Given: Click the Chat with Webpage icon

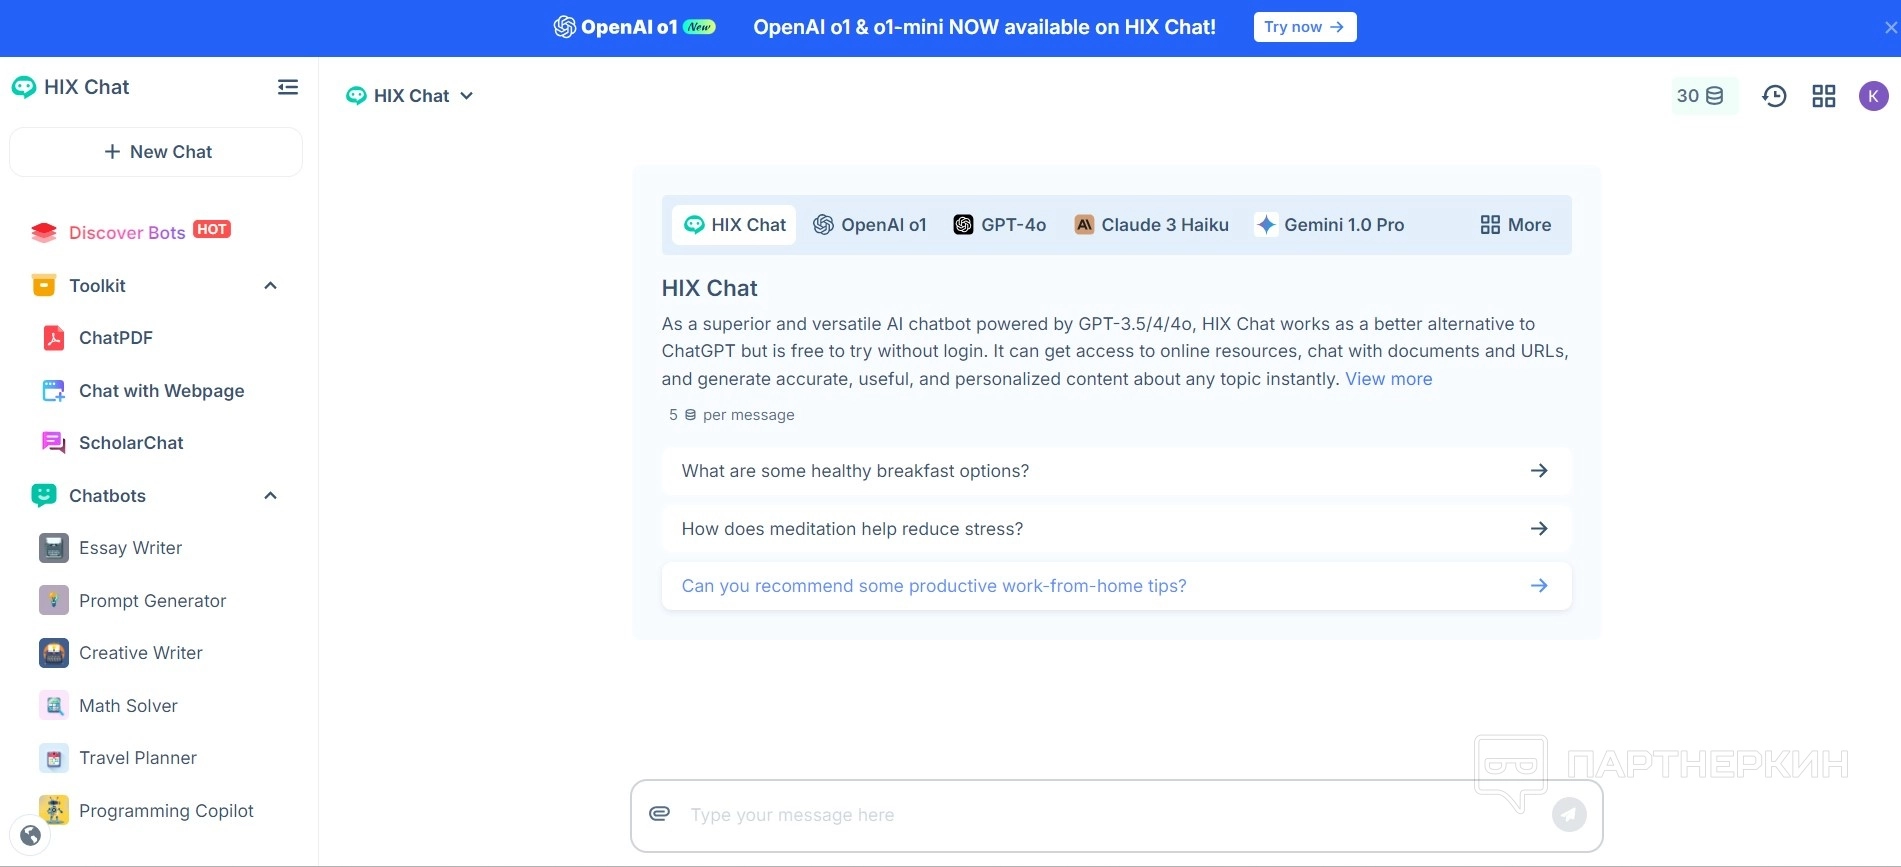Looking at the screenshot, I should (x=54, y=391).
